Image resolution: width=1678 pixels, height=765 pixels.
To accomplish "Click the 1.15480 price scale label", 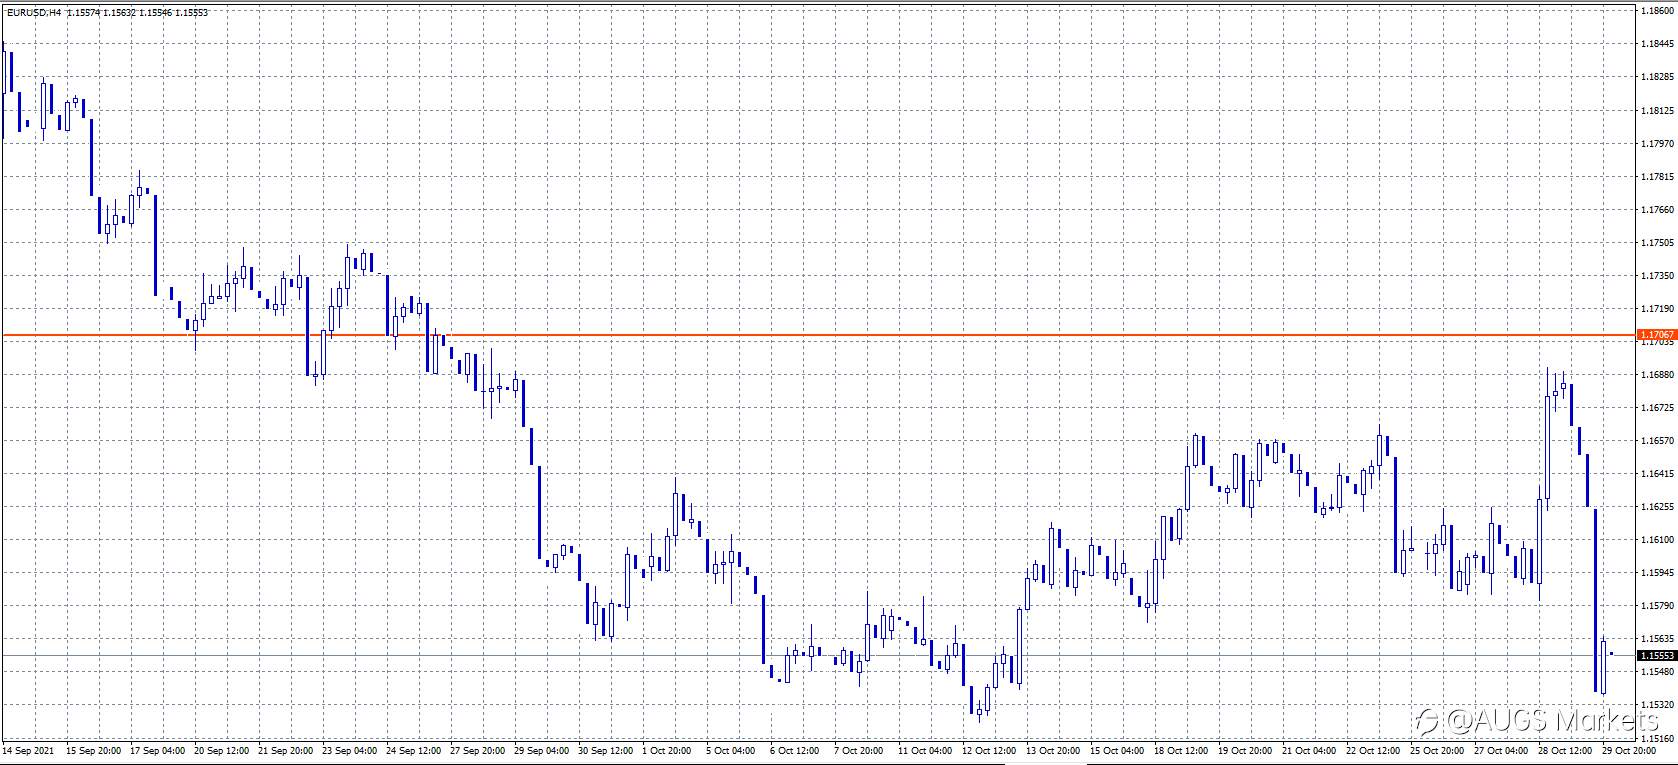I will pos(1657,672).
